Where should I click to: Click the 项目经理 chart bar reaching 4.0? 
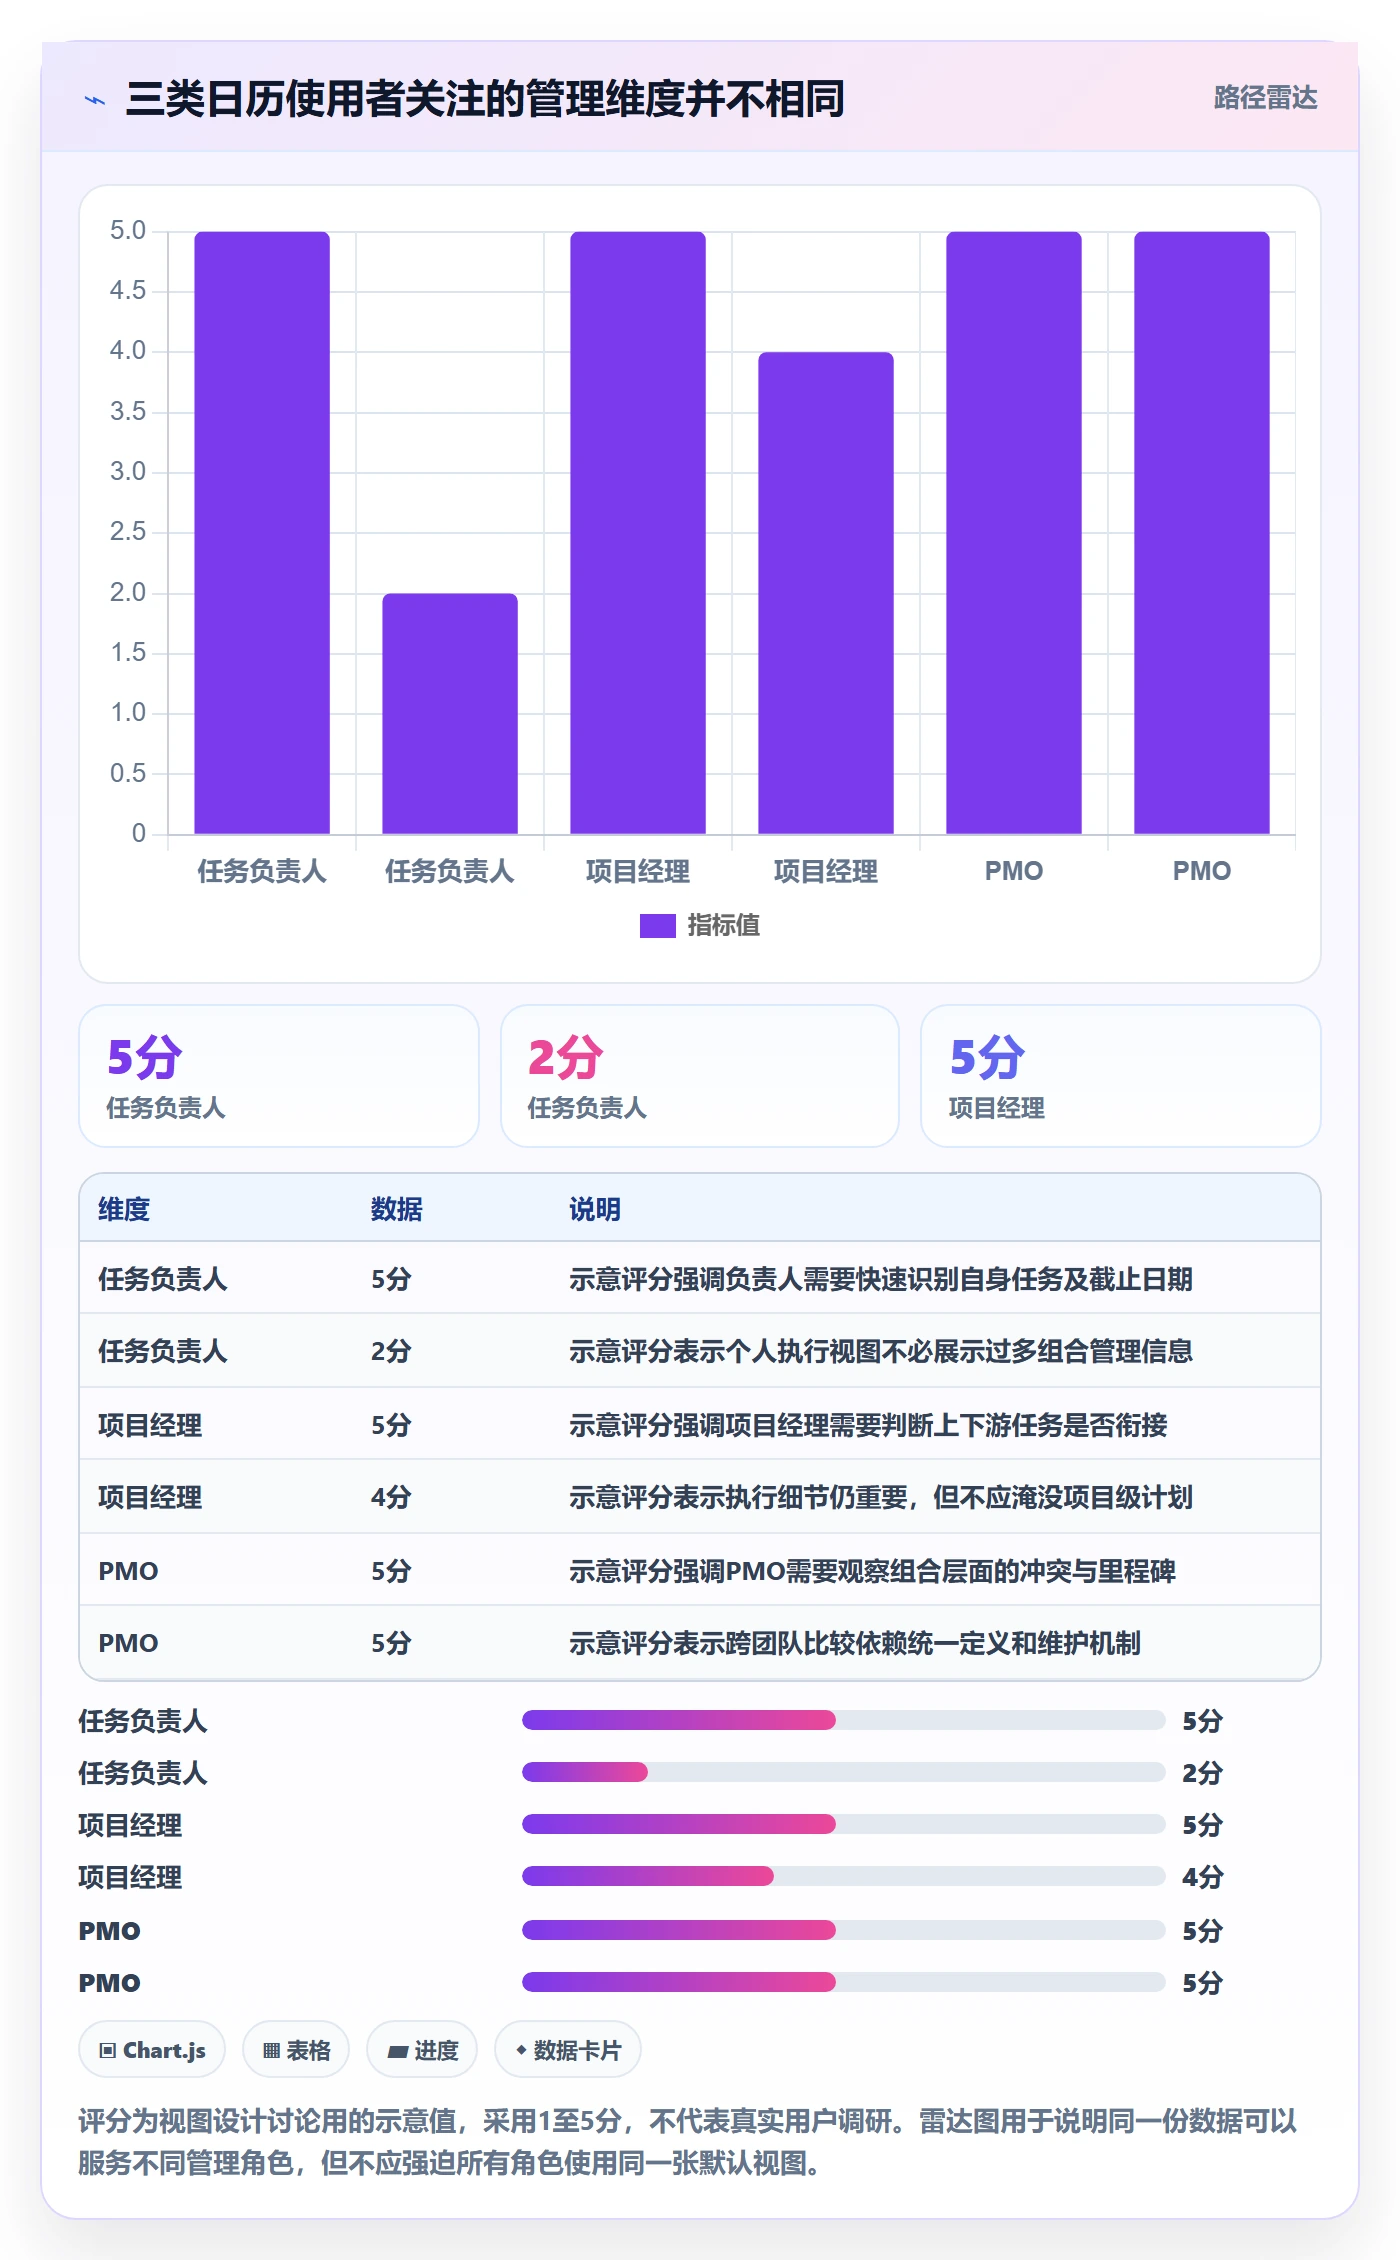(826, 593)
